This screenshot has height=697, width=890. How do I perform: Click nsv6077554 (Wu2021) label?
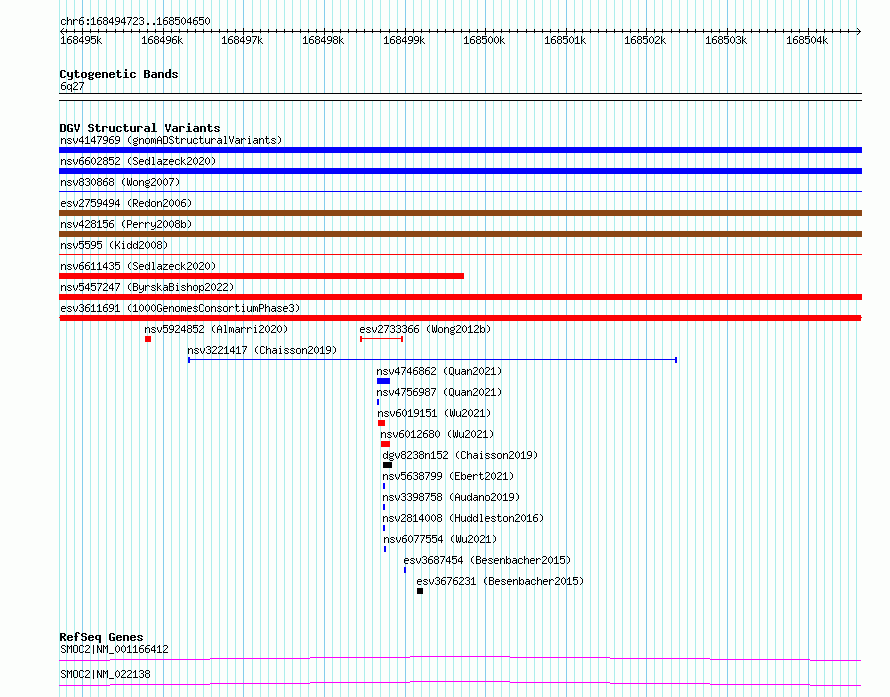(x=440, y=539)
